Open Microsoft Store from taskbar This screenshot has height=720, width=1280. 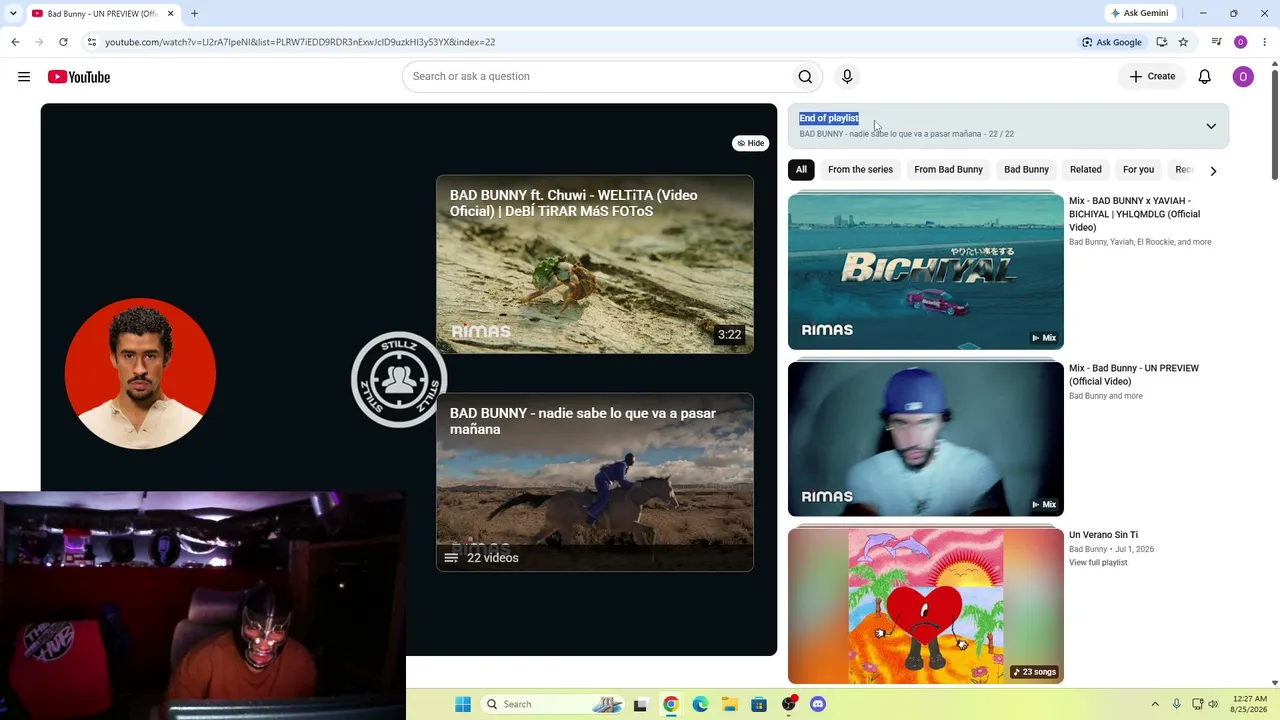tap(759, 704)
